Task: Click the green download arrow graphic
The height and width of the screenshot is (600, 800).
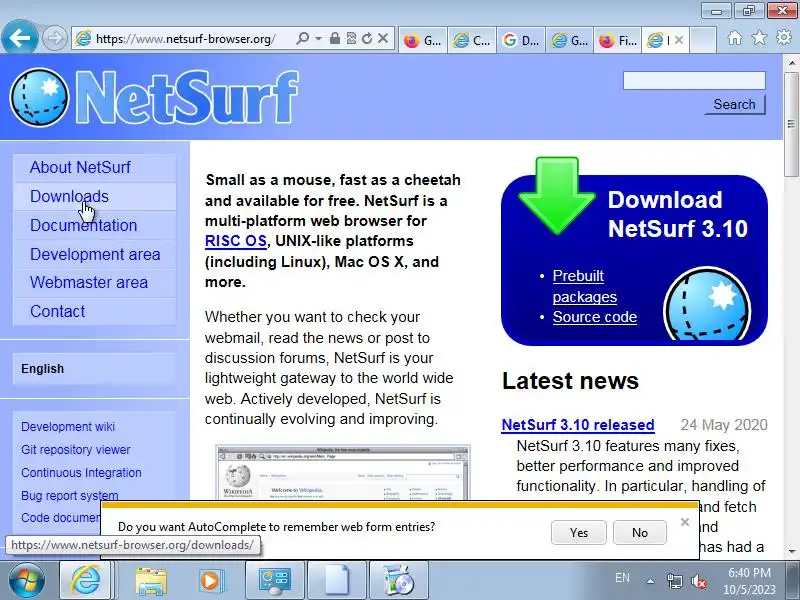Action: (x=556, y=196)
